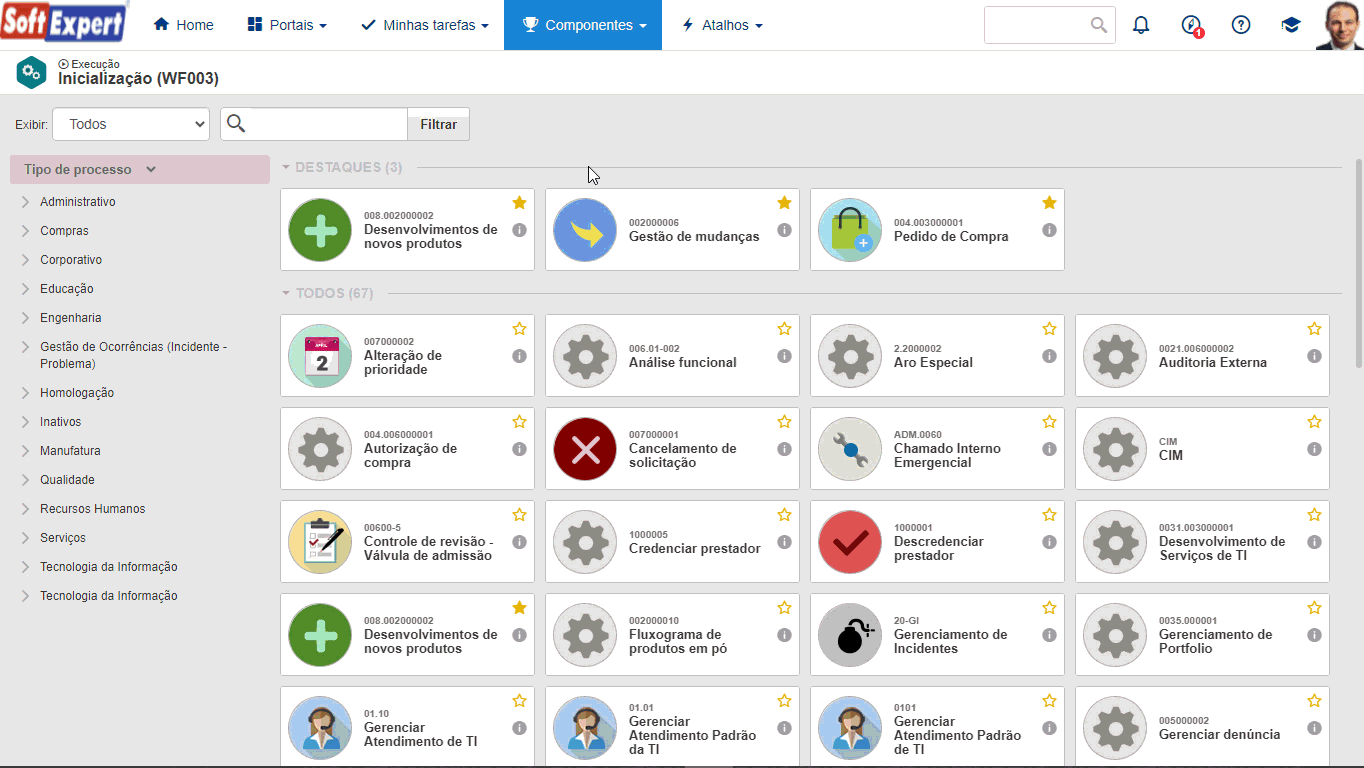
Task: Click the Pedido de Compra shopping bag icon
Action: (850, 230)
